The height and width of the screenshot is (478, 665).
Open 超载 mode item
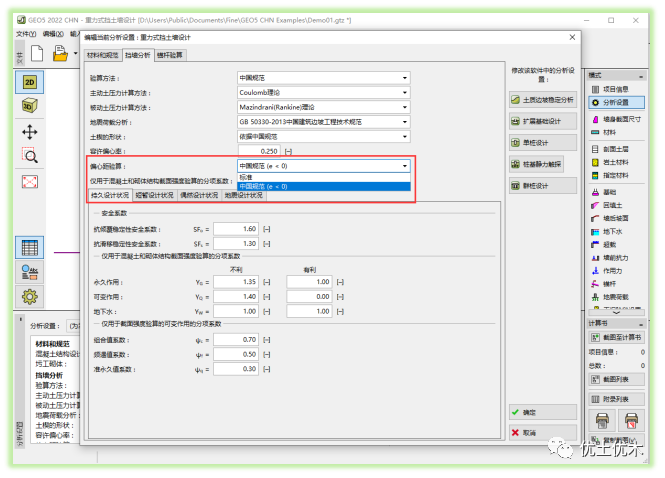pyautogui.click(x=616, y=245)
